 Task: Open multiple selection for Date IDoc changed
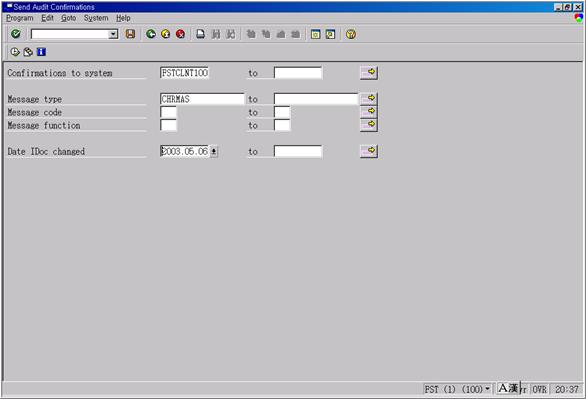click(369, 151)
